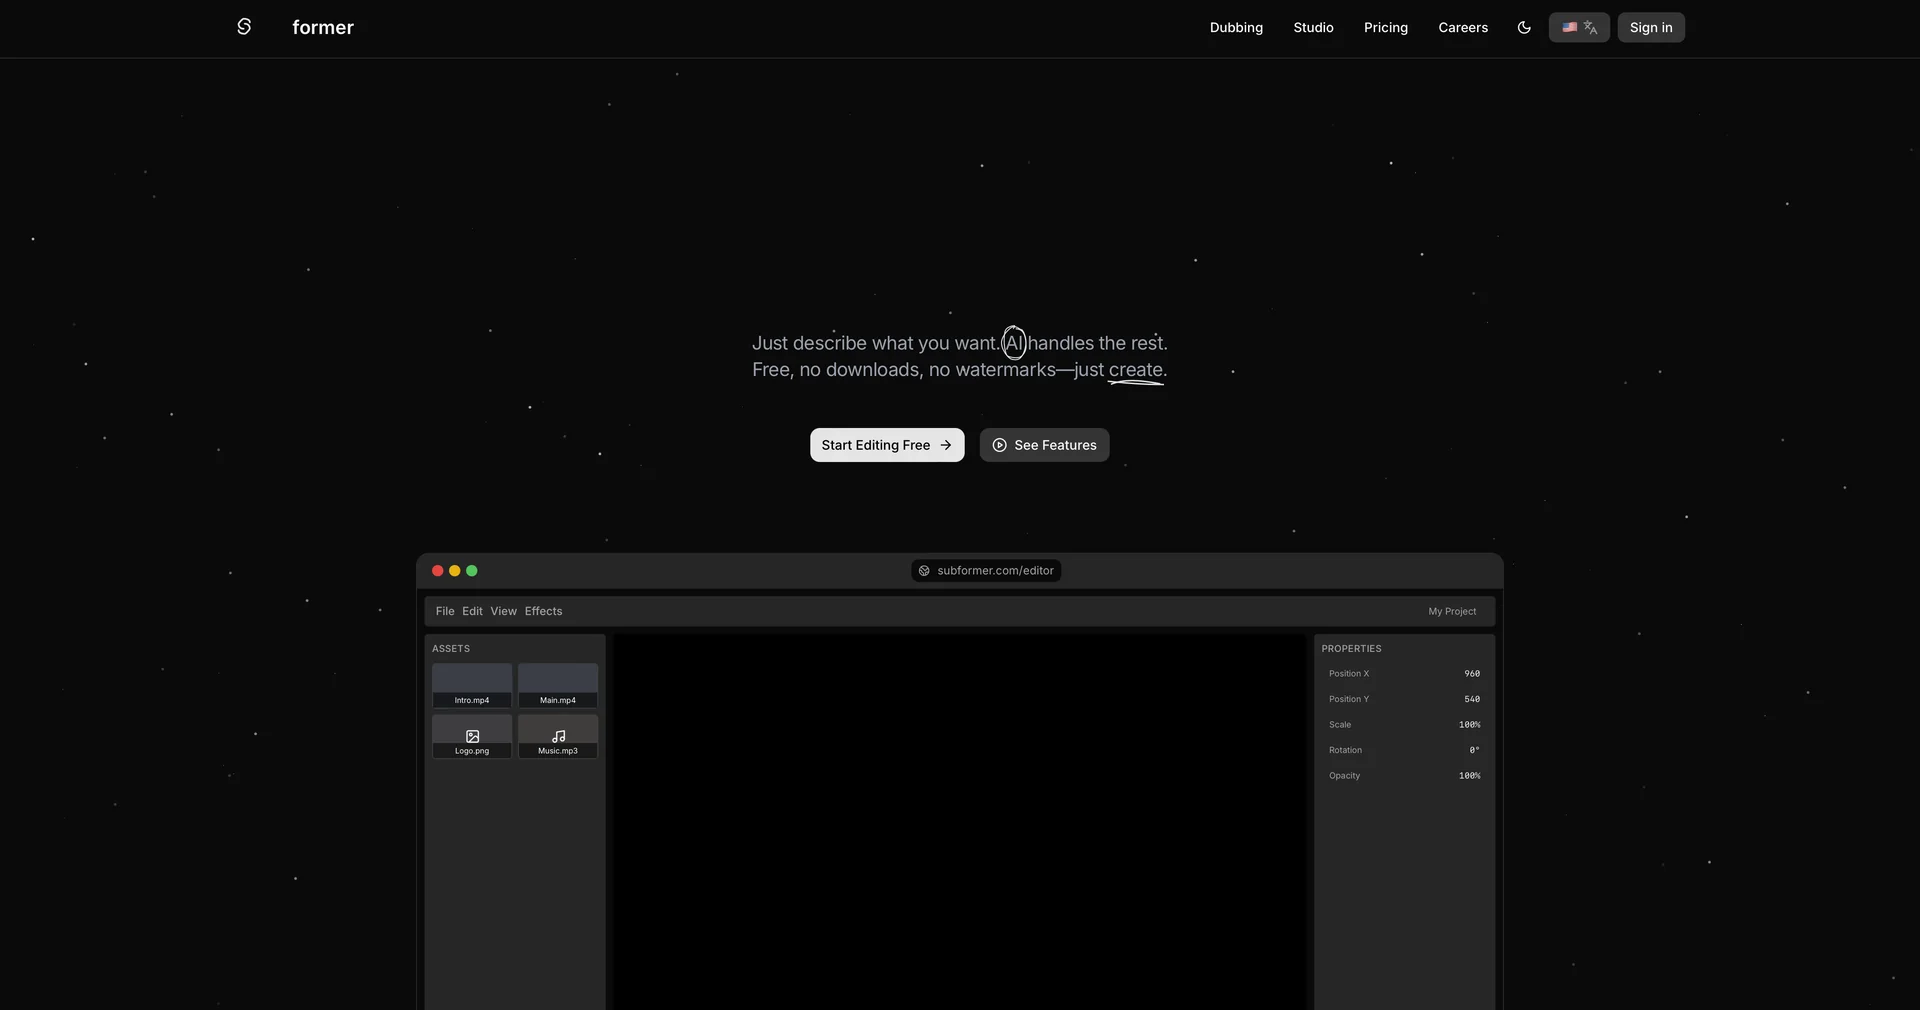Click the Subformer S logo icon
This screenshot has width=1920, height=1010.
(244, 27)
